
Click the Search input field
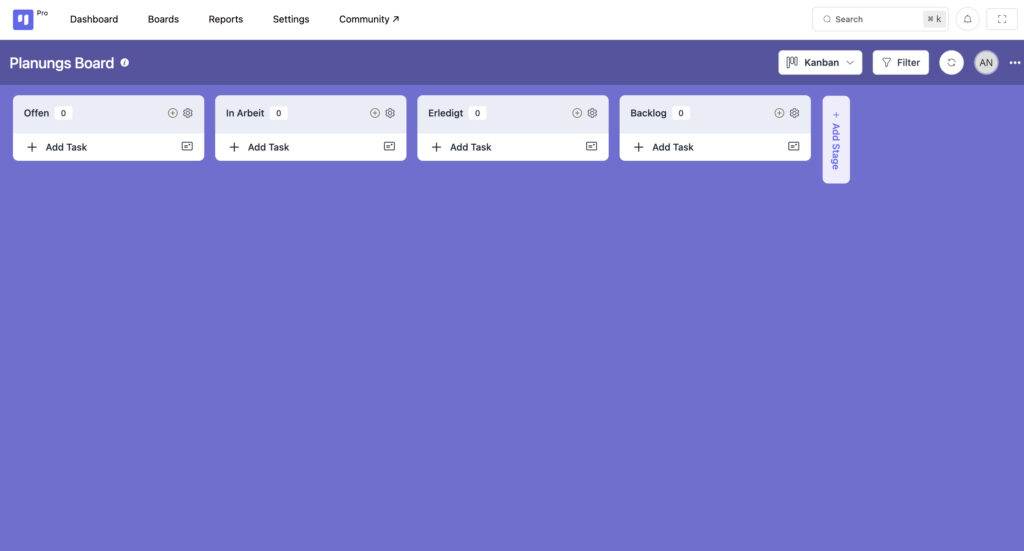coord(880,19)
